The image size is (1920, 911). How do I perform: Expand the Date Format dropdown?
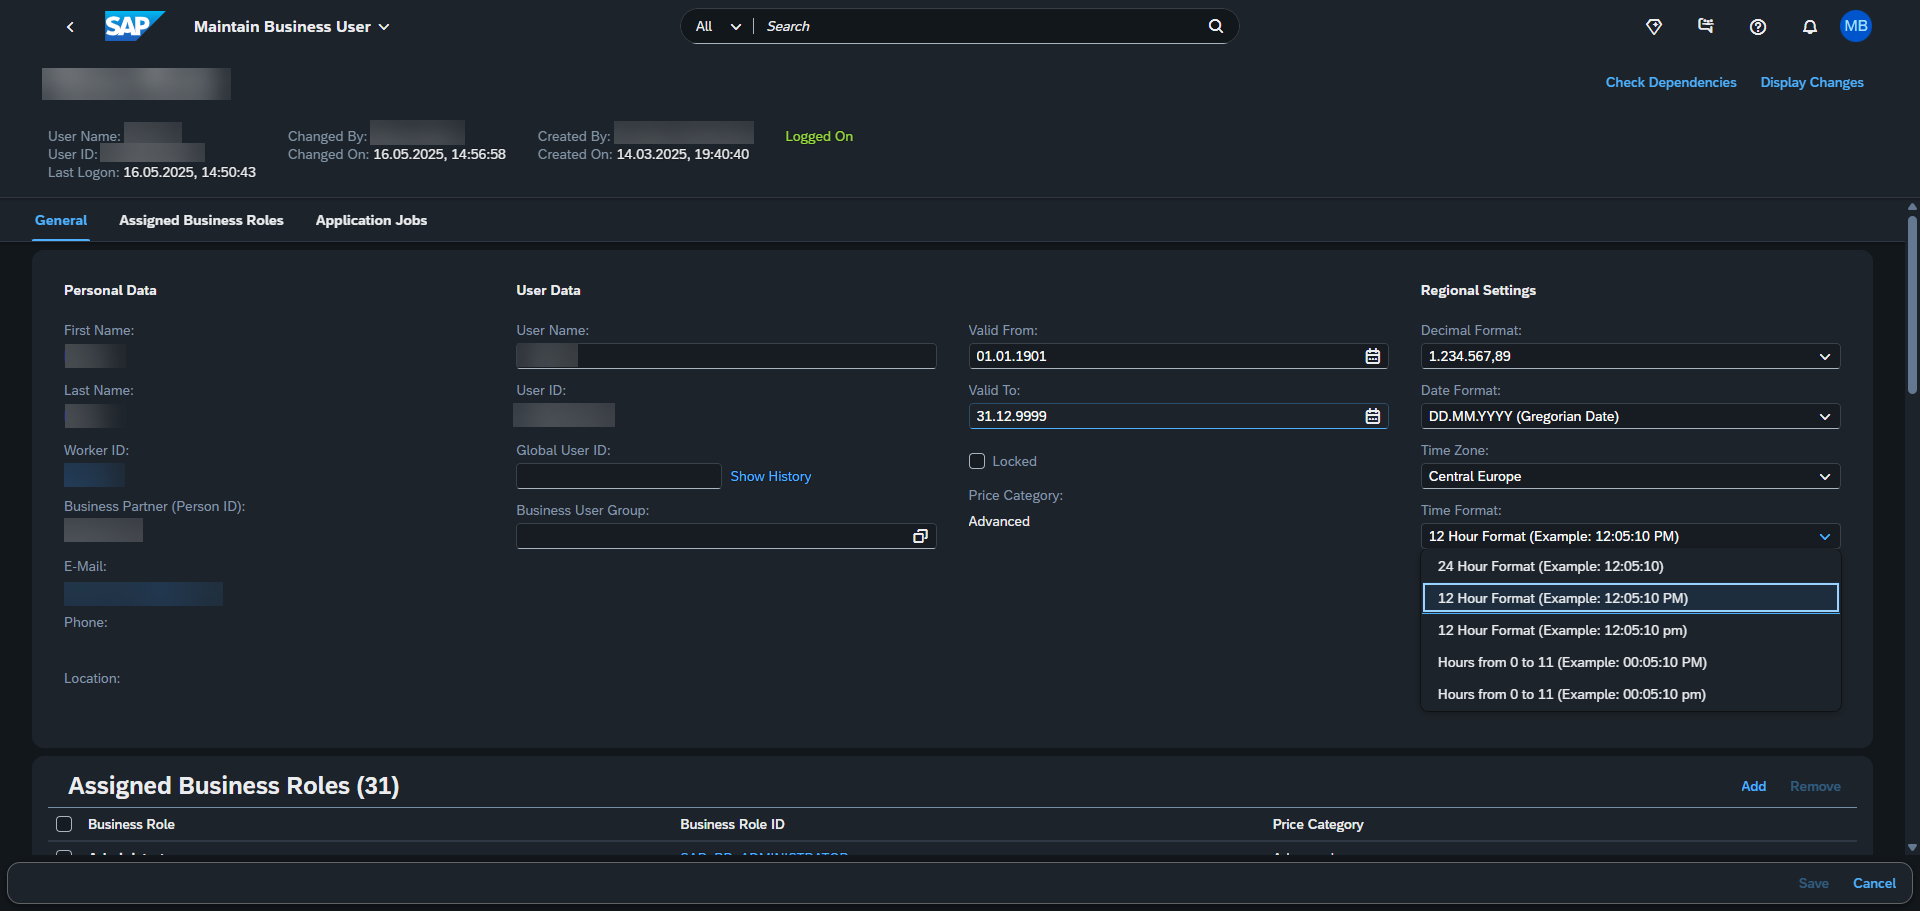(x=1825, y=416)
